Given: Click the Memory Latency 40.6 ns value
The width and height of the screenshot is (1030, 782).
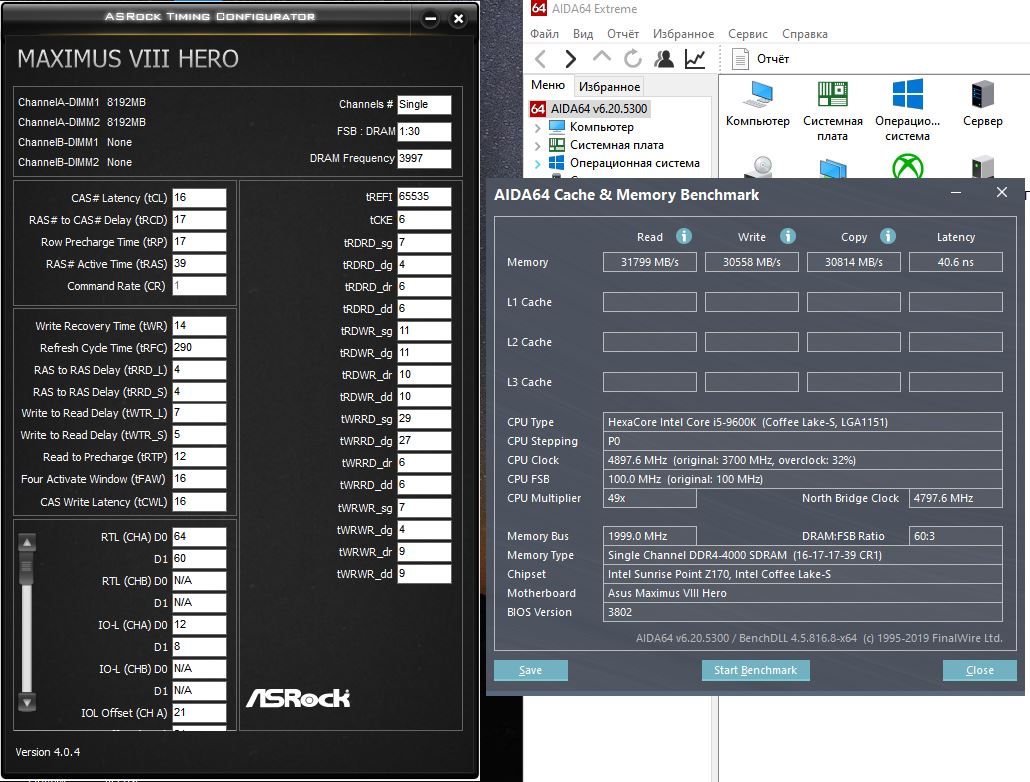Looking at the screenshot, I should [x=956, y=262].
